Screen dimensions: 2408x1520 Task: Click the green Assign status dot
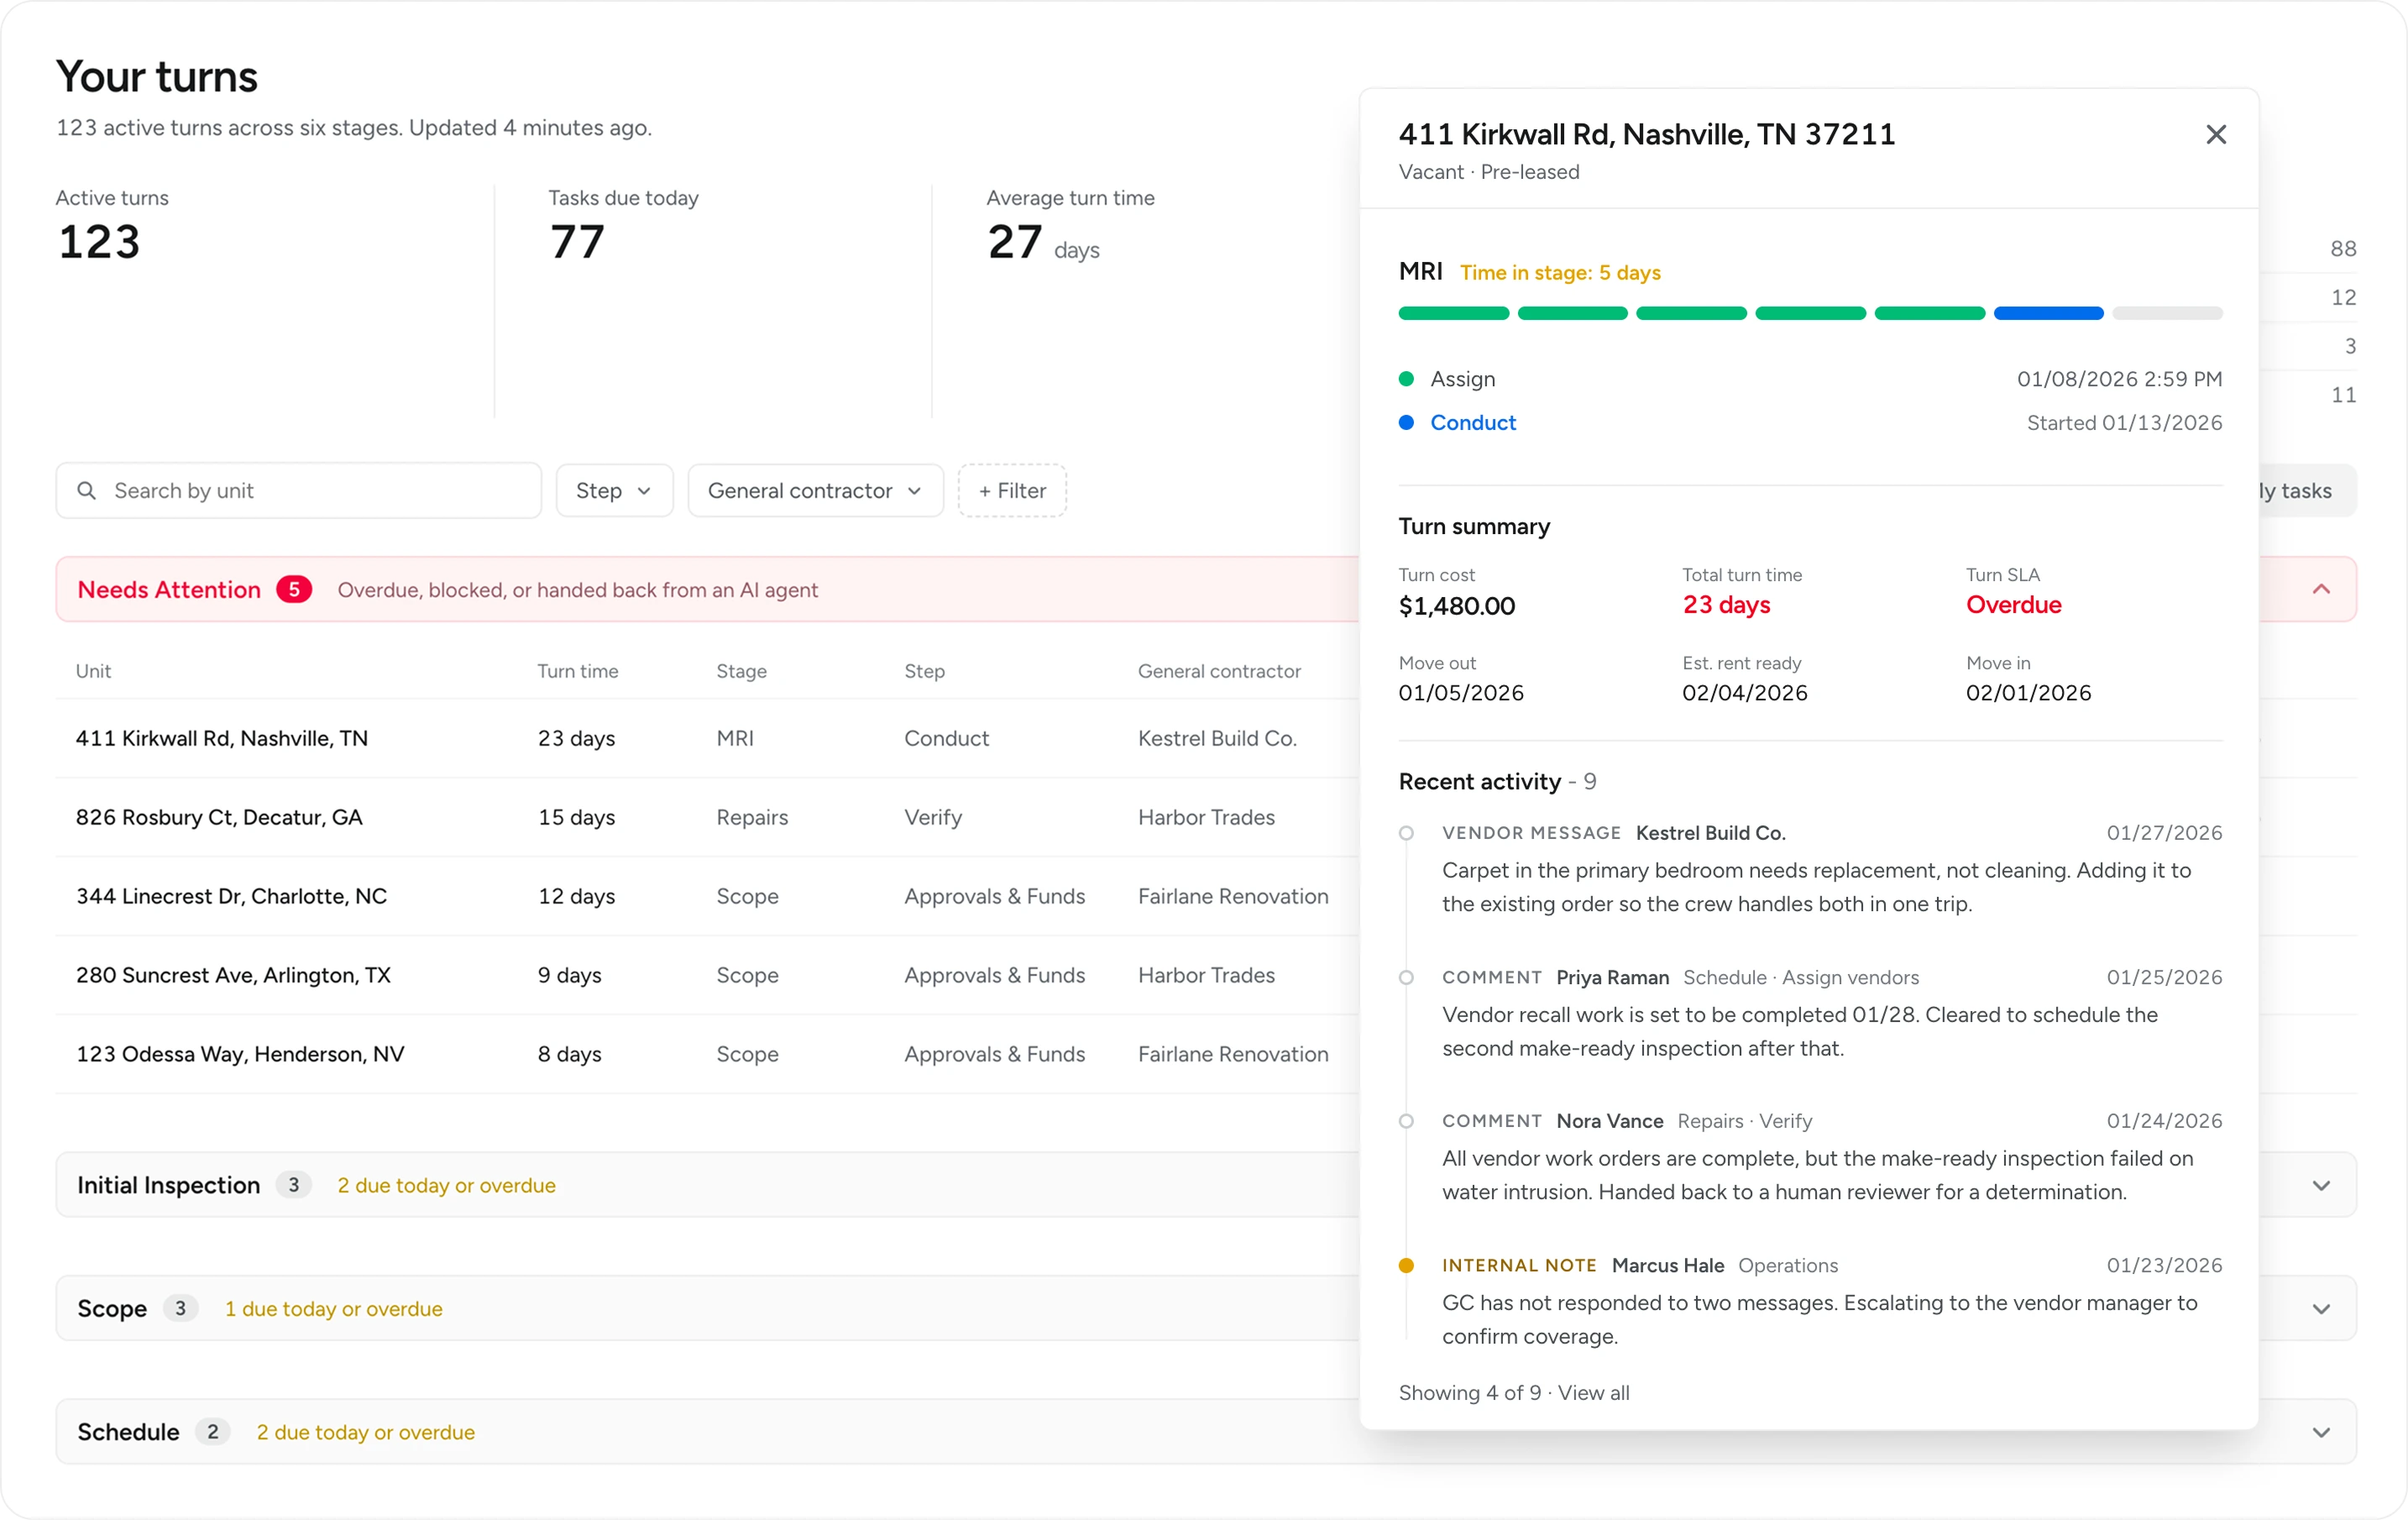pyautogui.click(x=1406, y=379)
